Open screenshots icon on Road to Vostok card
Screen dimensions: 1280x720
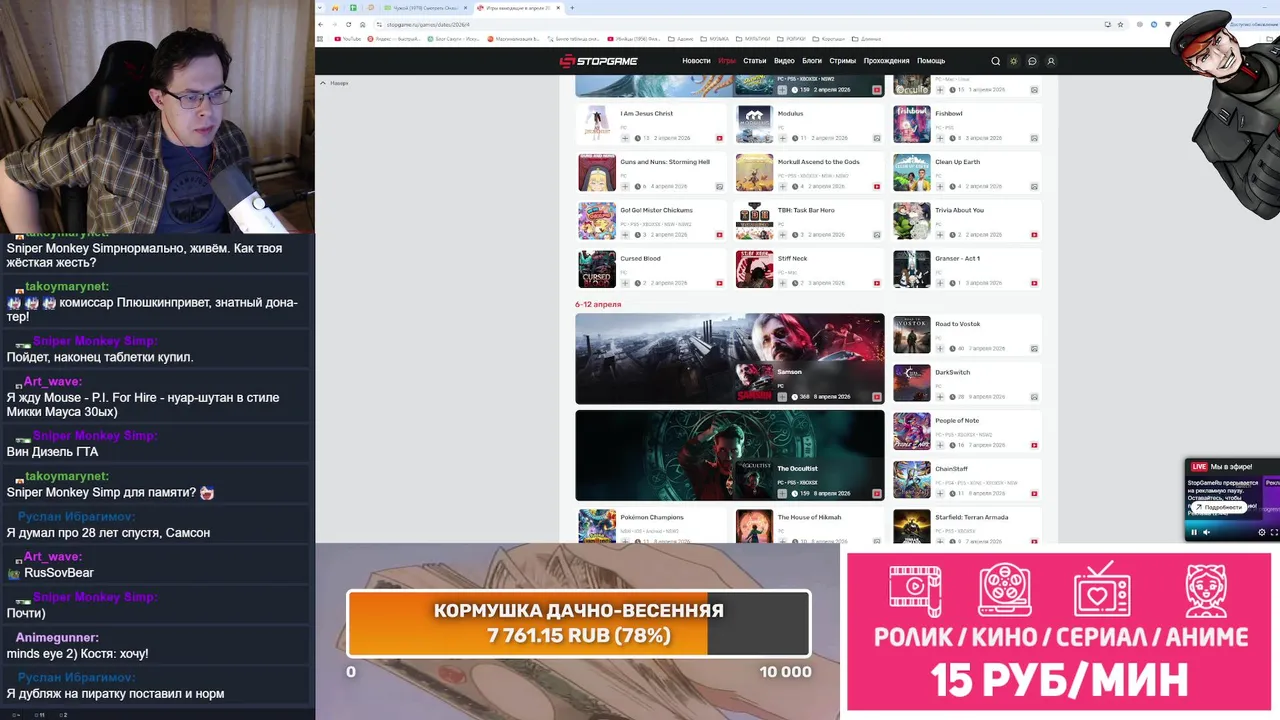tap(1034, 348)
